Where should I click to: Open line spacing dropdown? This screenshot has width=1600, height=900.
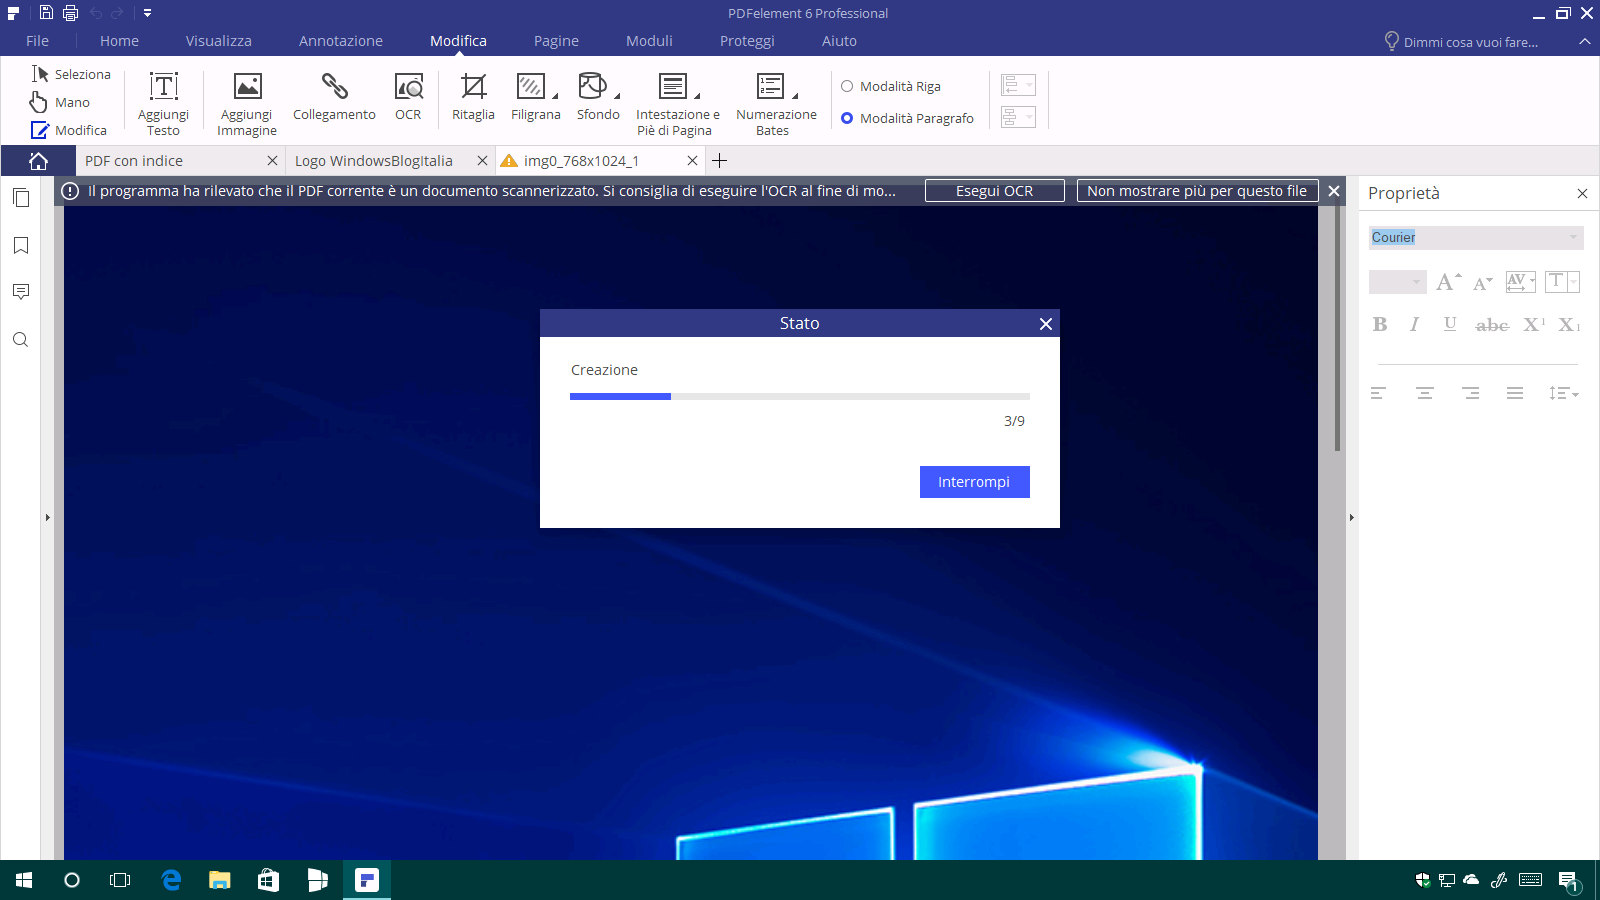pyautogui.click(x=1563, y=393)
